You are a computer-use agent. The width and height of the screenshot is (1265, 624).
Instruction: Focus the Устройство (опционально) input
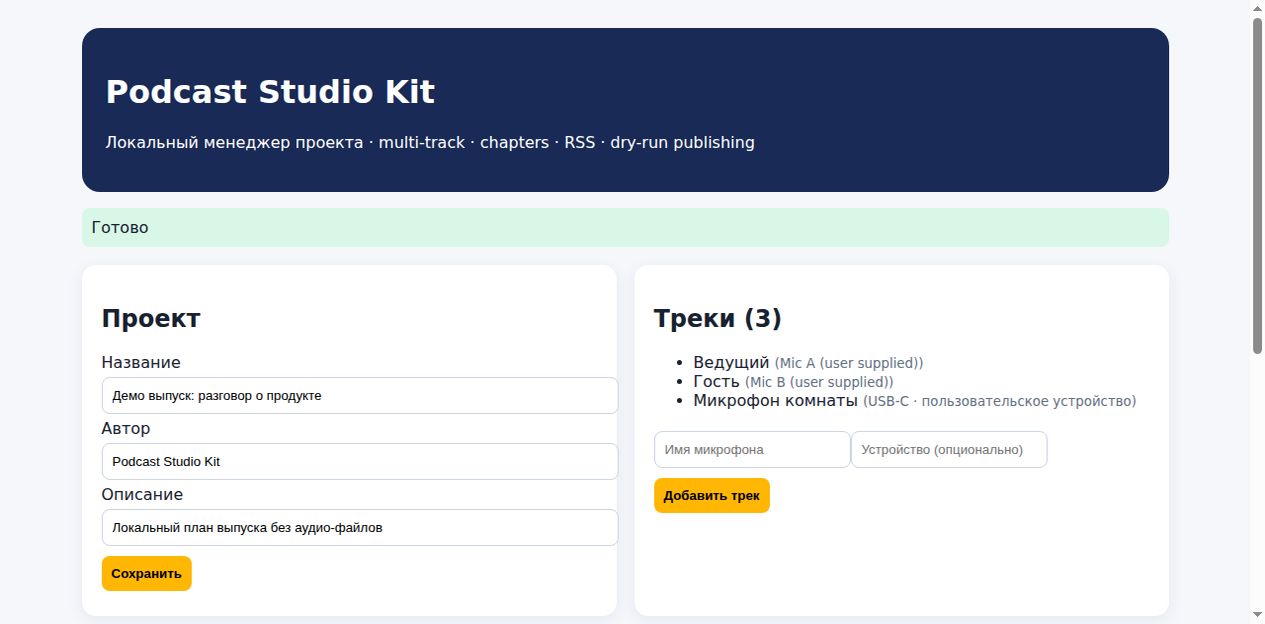click(949, 449)
